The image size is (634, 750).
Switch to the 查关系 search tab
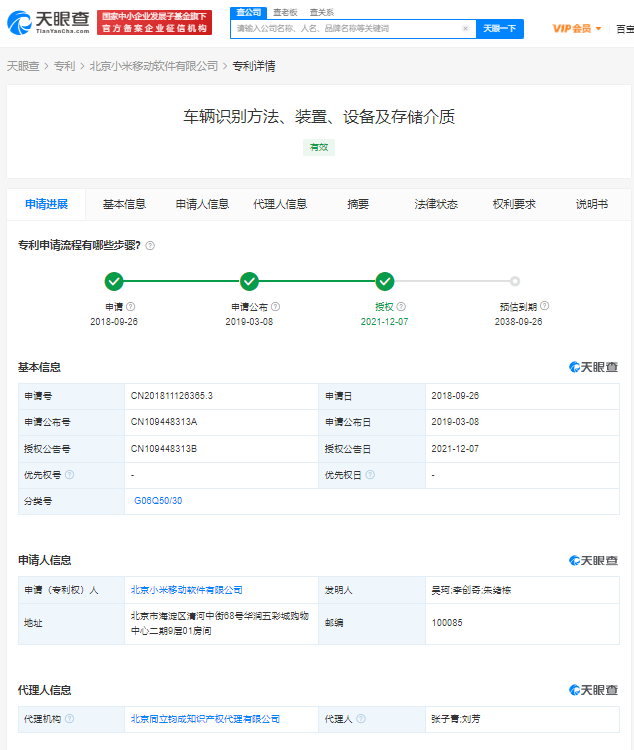pyautogui.click(x=321, y=12)
